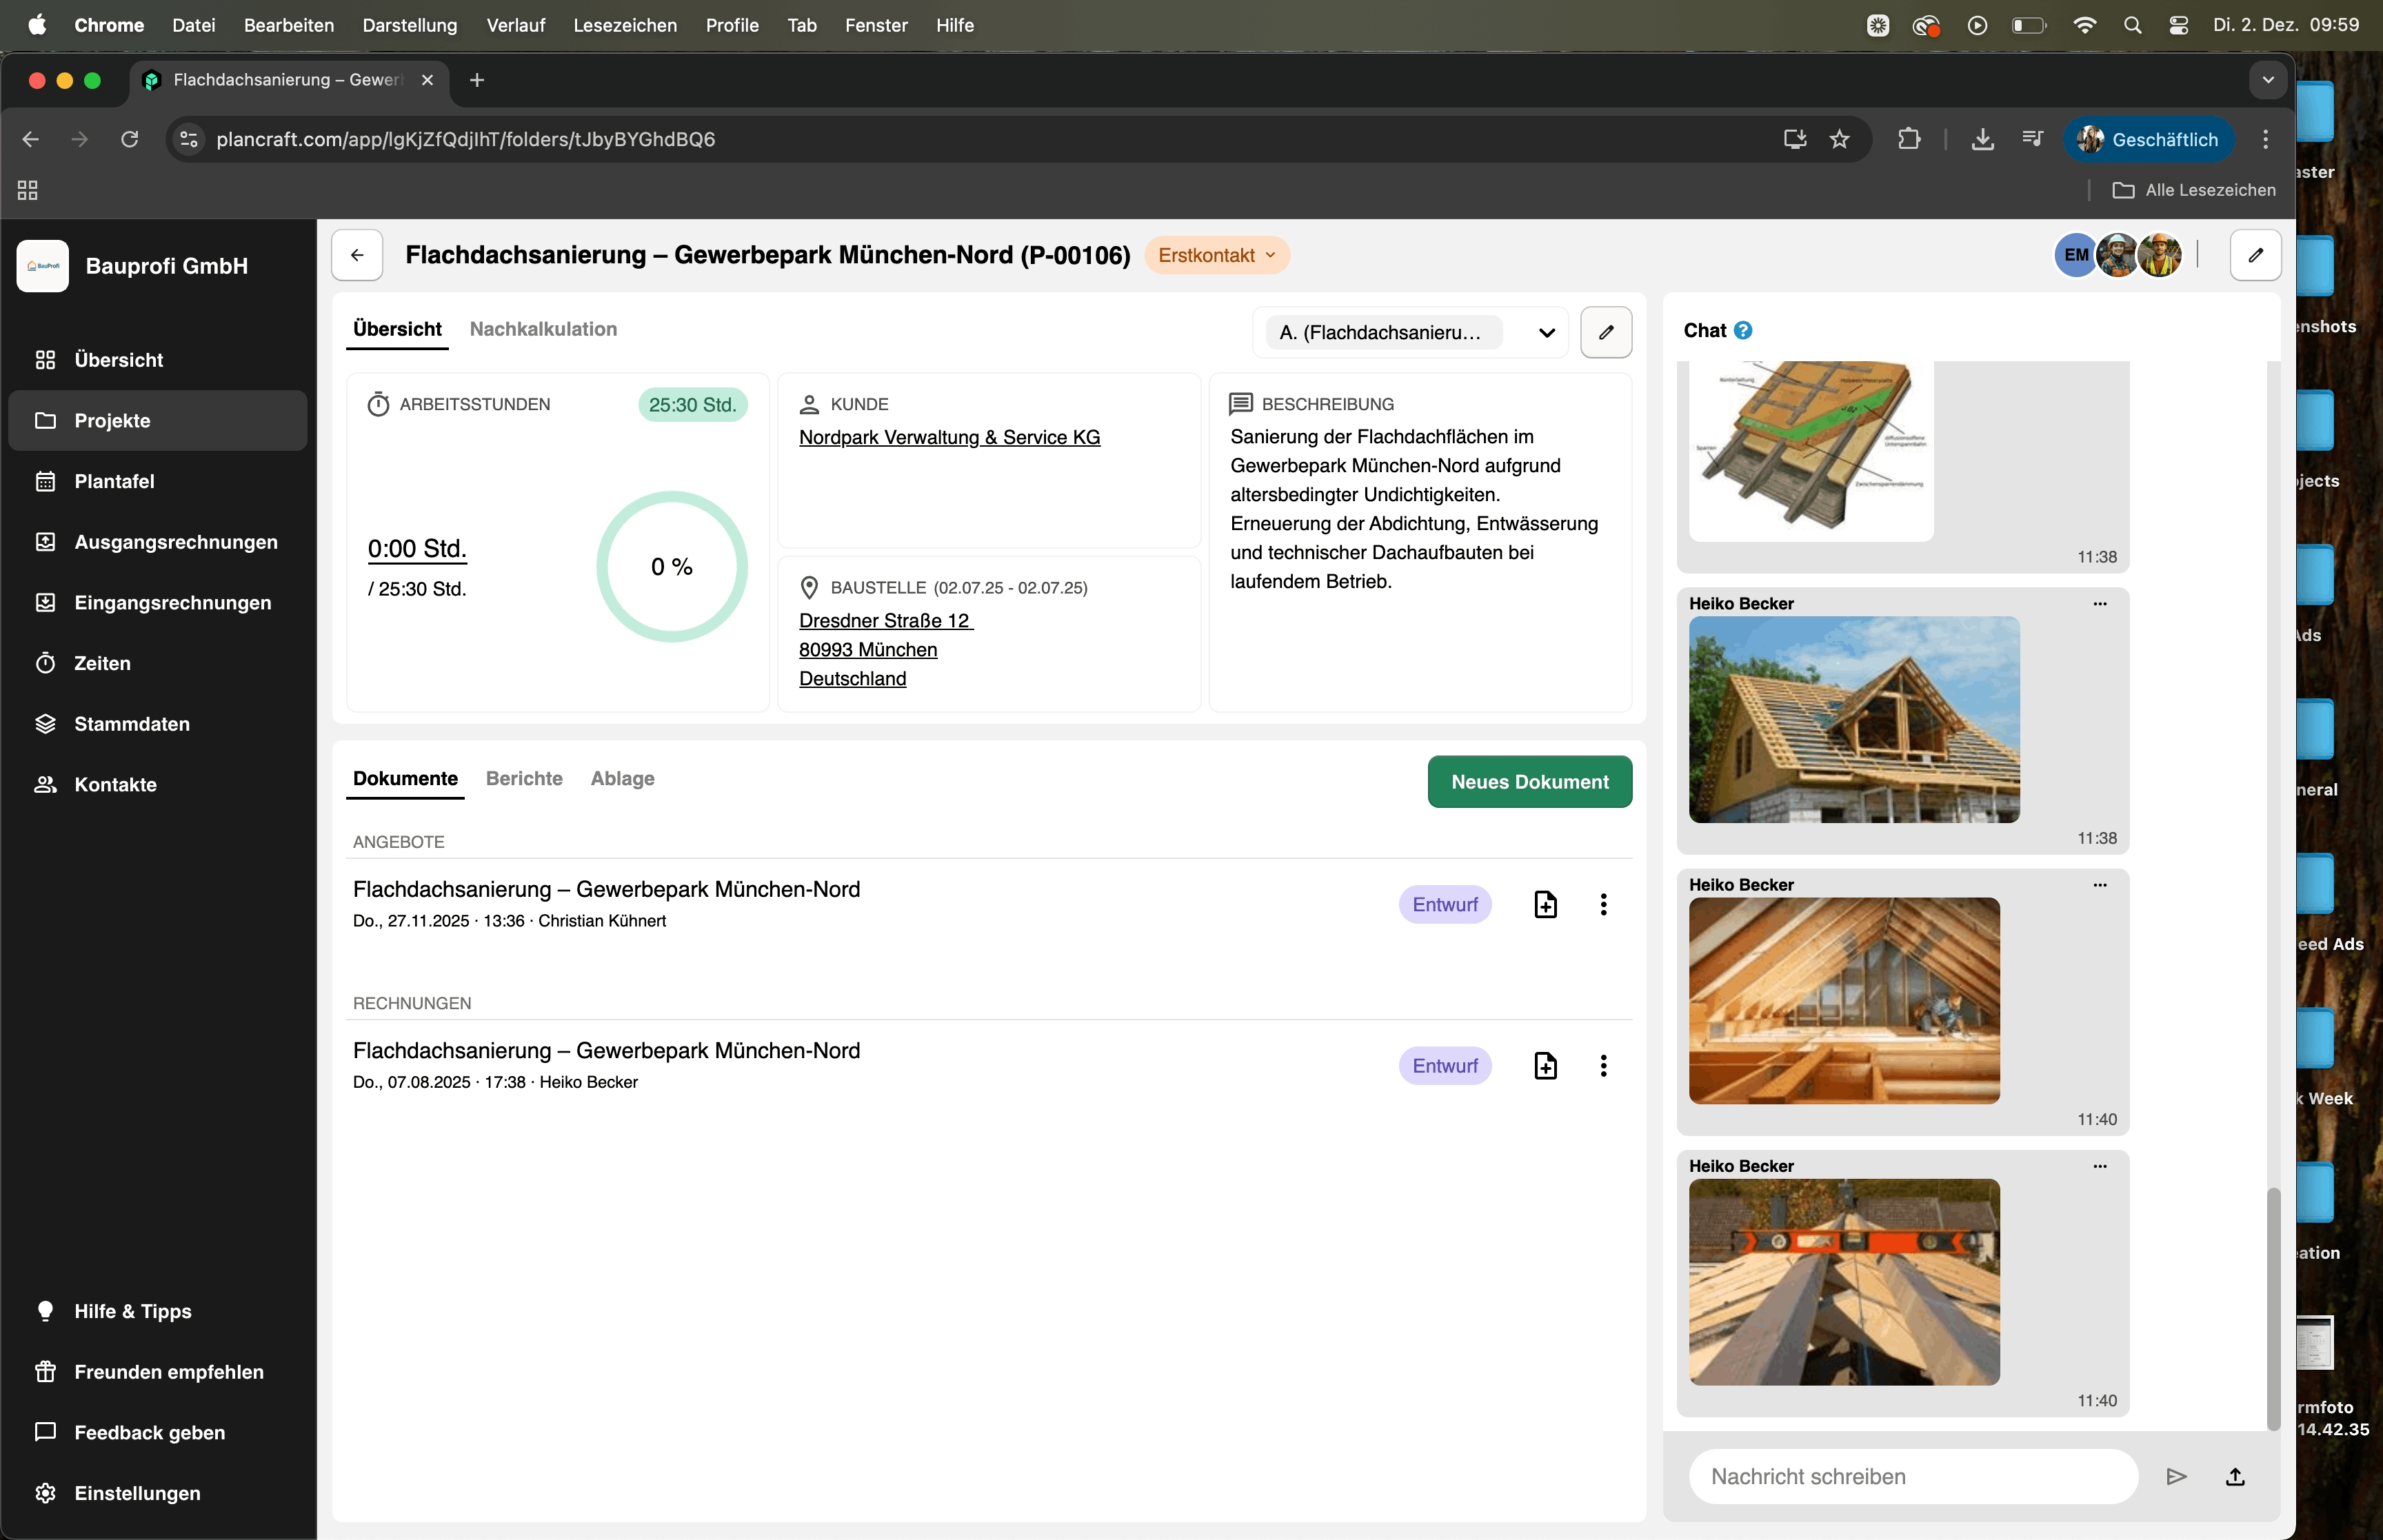The image size is (2383, 1540).
Task: Open Chrome extensions puzzle icon
Action: (x=1908, y=139)
